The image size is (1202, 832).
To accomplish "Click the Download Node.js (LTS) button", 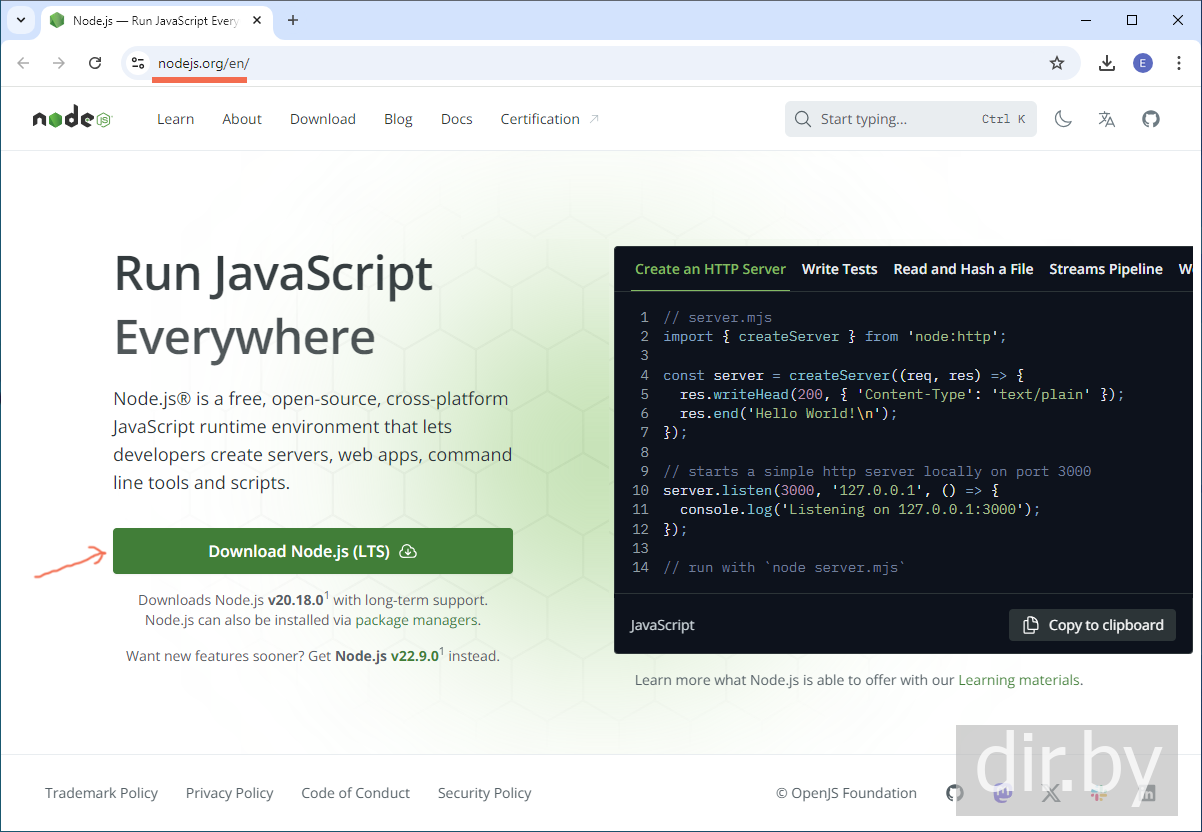I will point(312,551).
